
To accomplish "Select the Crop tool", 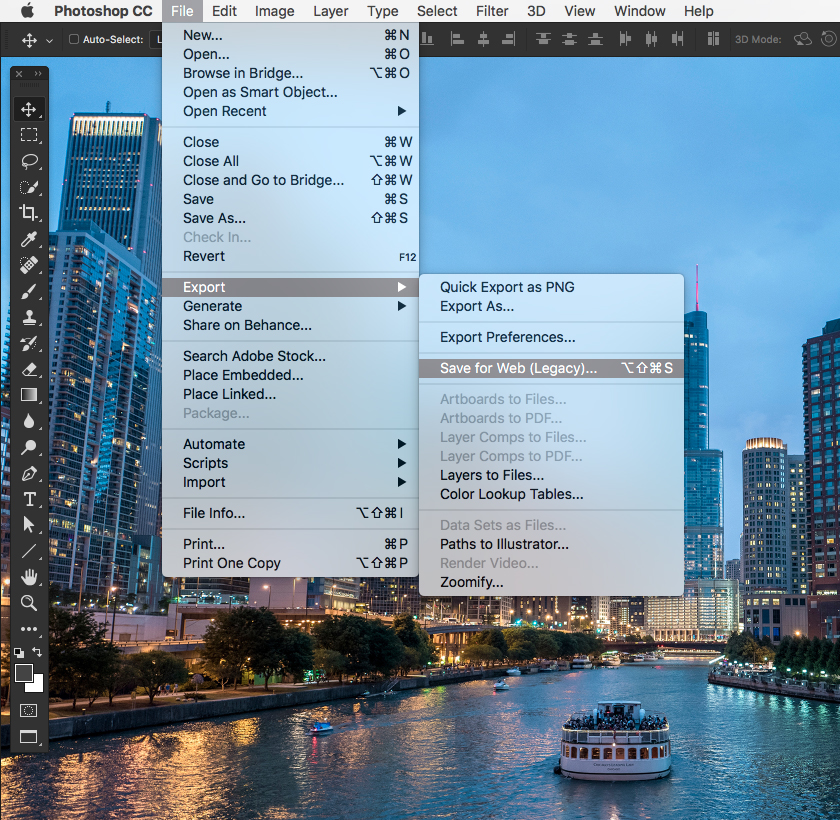I will (x=29, y=213).
